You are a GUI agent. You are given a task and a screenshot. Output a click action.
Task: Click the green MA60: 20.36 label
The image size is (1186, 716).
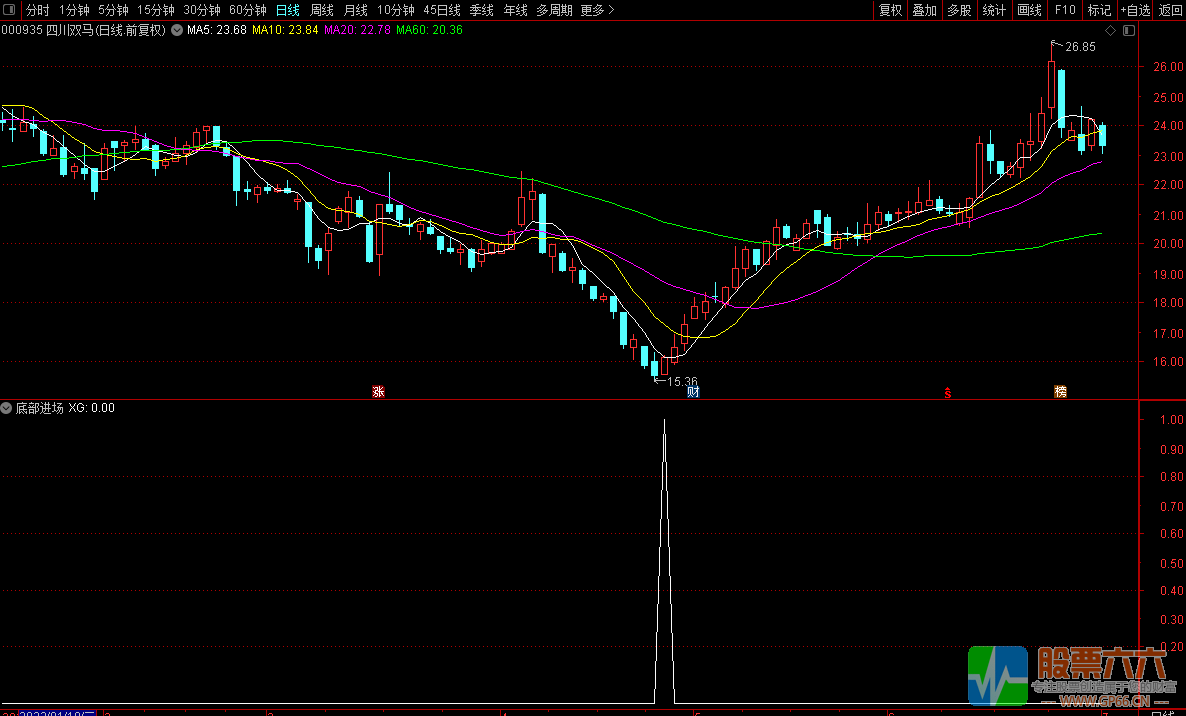[429, 30]
